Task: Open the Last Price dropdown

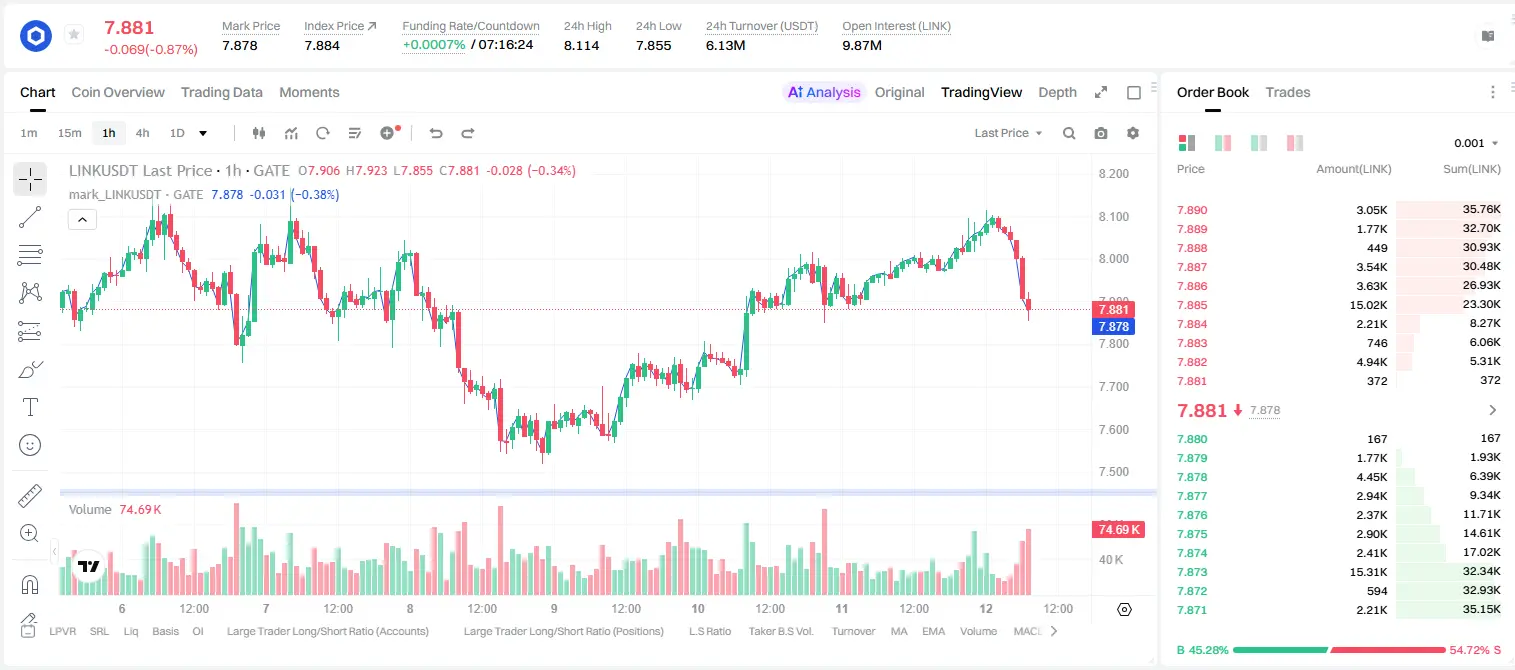Action: coord(1008,133)
